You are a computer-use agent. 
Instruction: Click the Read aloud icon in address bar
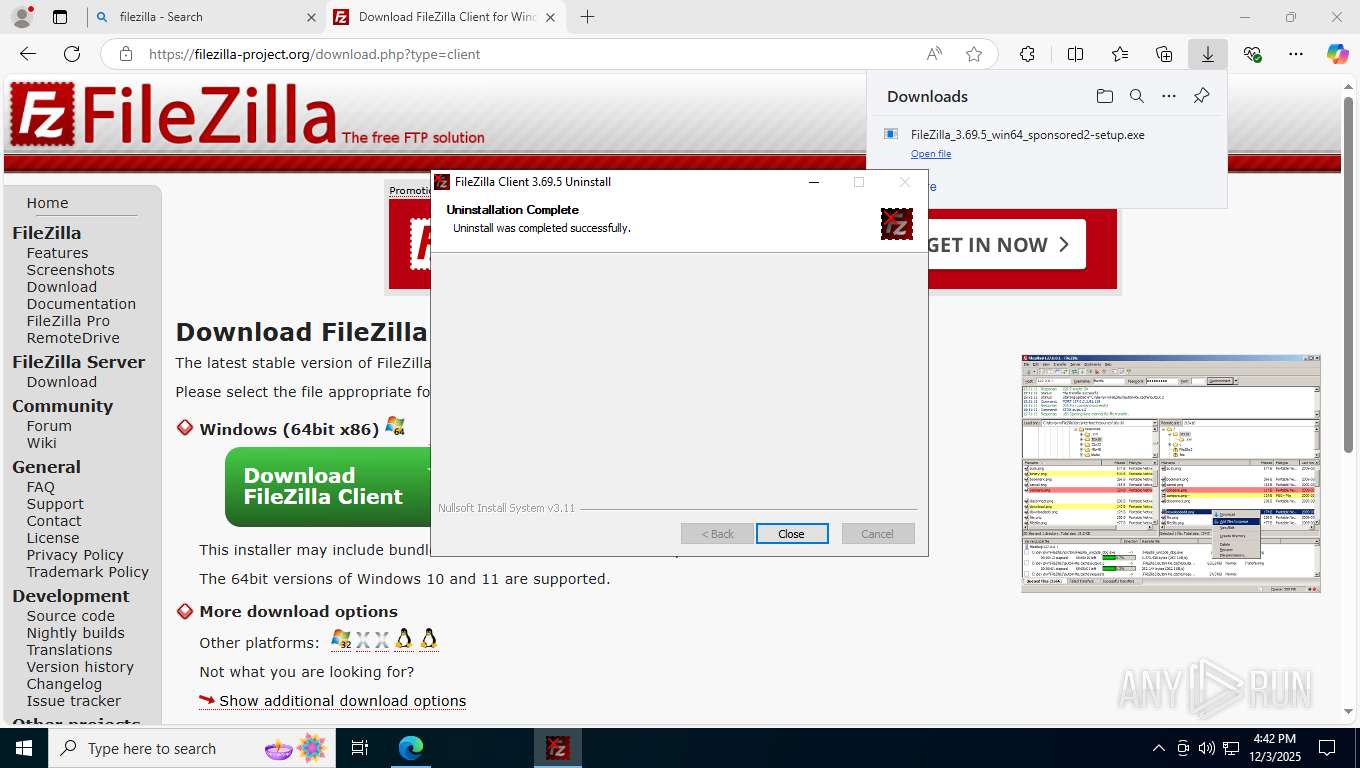tap(933, 54)
